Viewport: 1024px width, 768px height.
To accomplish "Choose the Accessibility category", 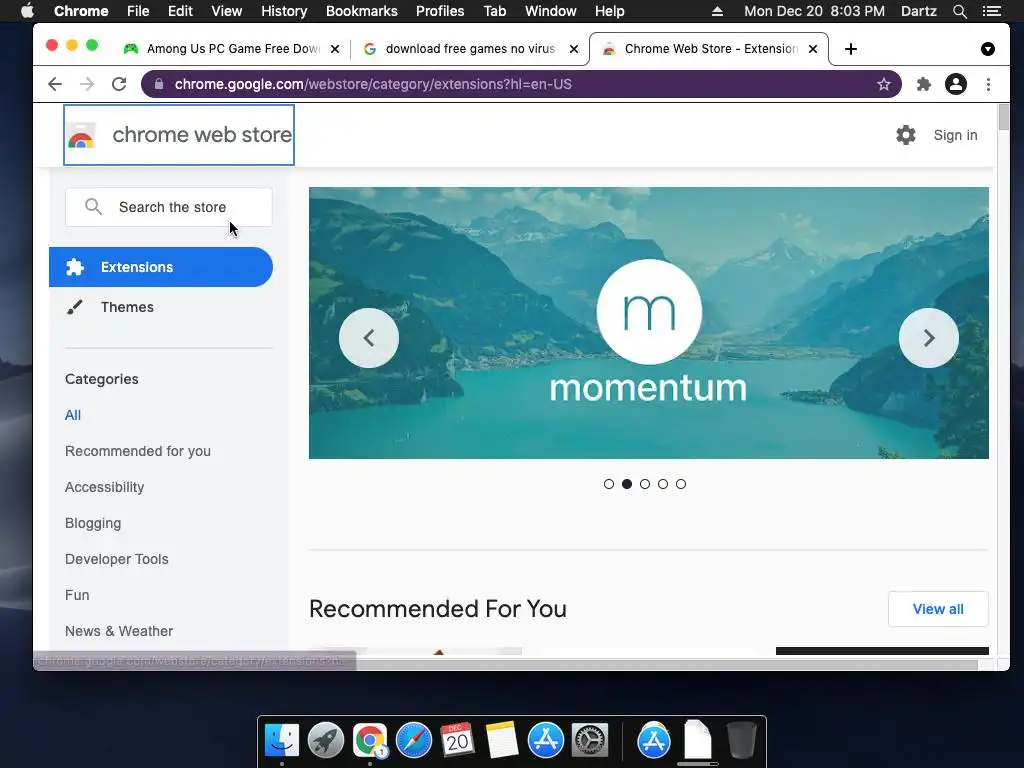I will [104, 487].
